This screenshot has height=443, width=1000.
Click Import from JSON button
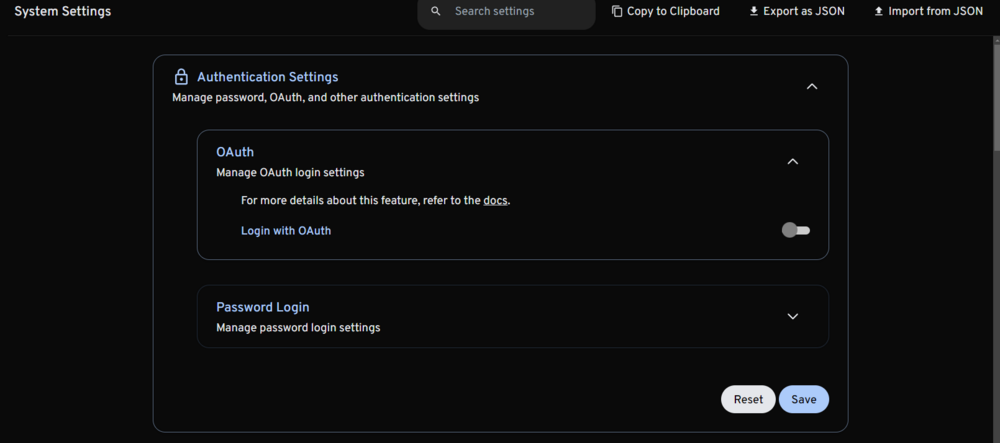click(928, 11)
